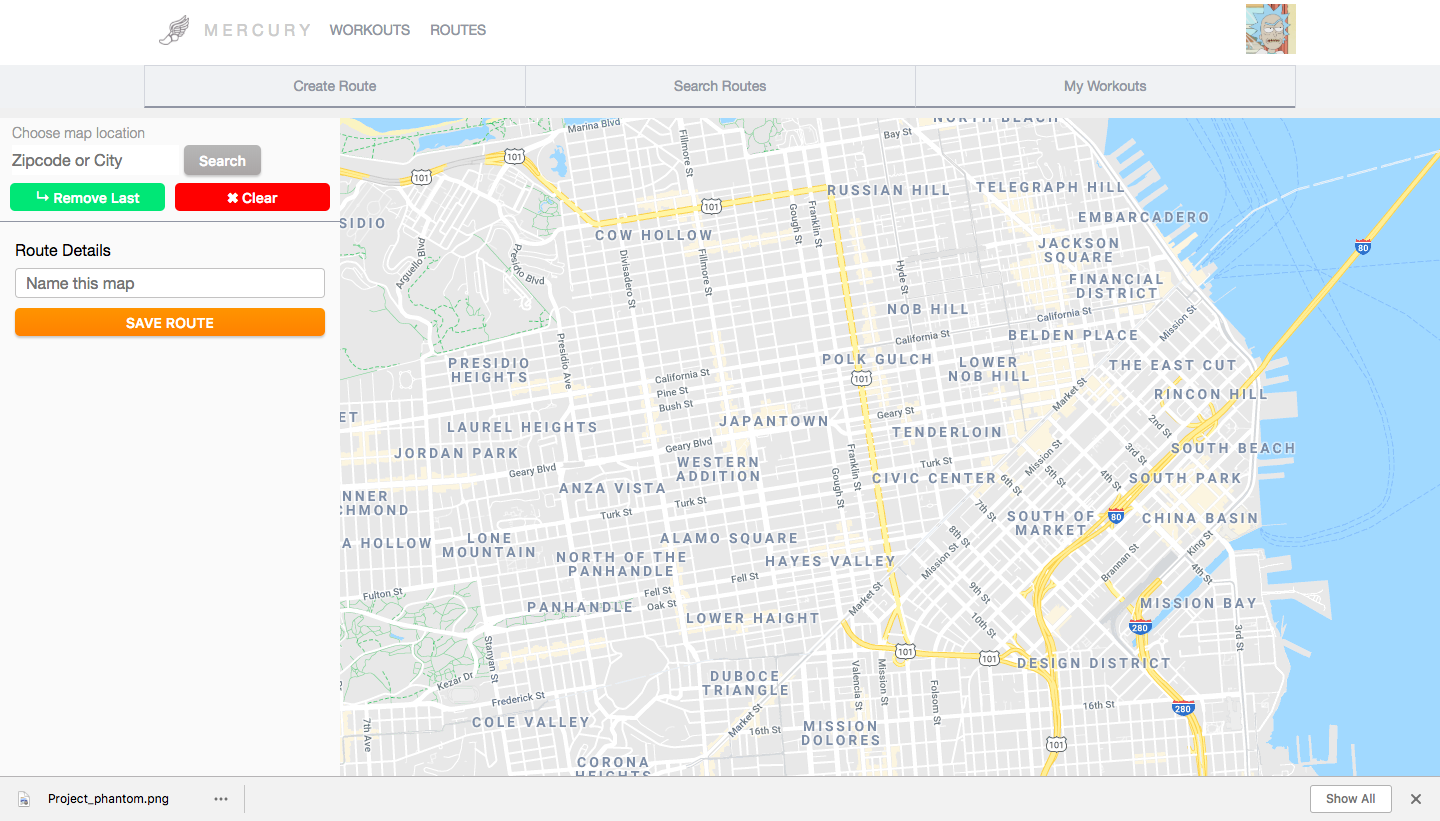Image resolution: width=1440 pixels, height=821 pixels.
Task: Click the PANHANDLE map label
Action: 580,607
